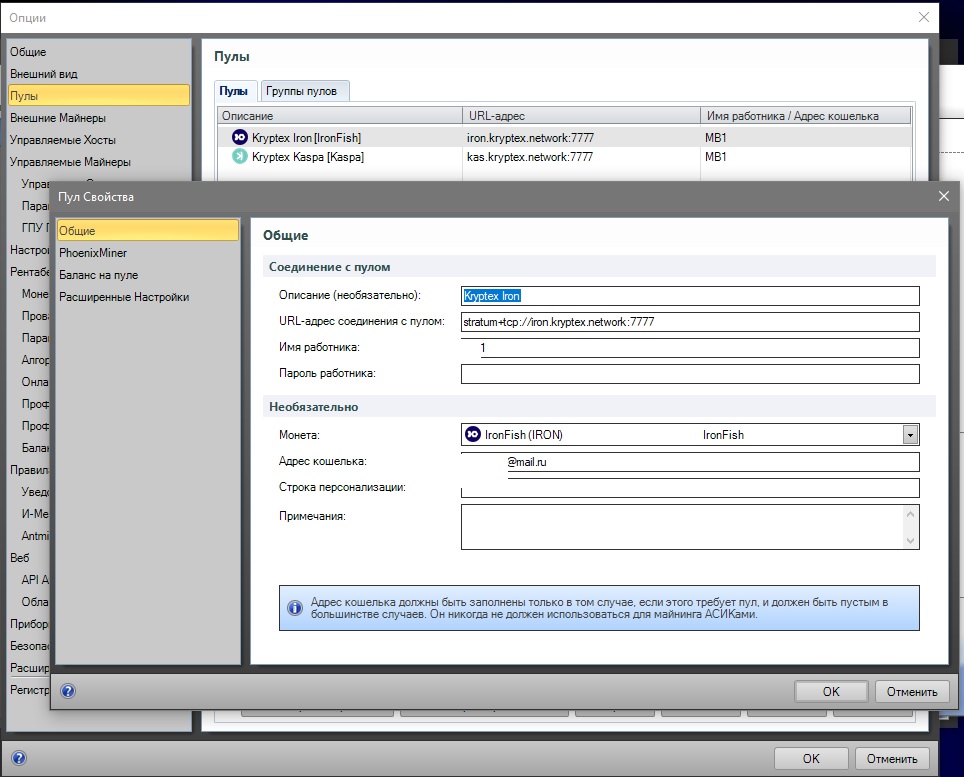The width and height of the screenshot is (964, 777).
Task: Select Общие in Опции sidebar
Action: (28, 52)
